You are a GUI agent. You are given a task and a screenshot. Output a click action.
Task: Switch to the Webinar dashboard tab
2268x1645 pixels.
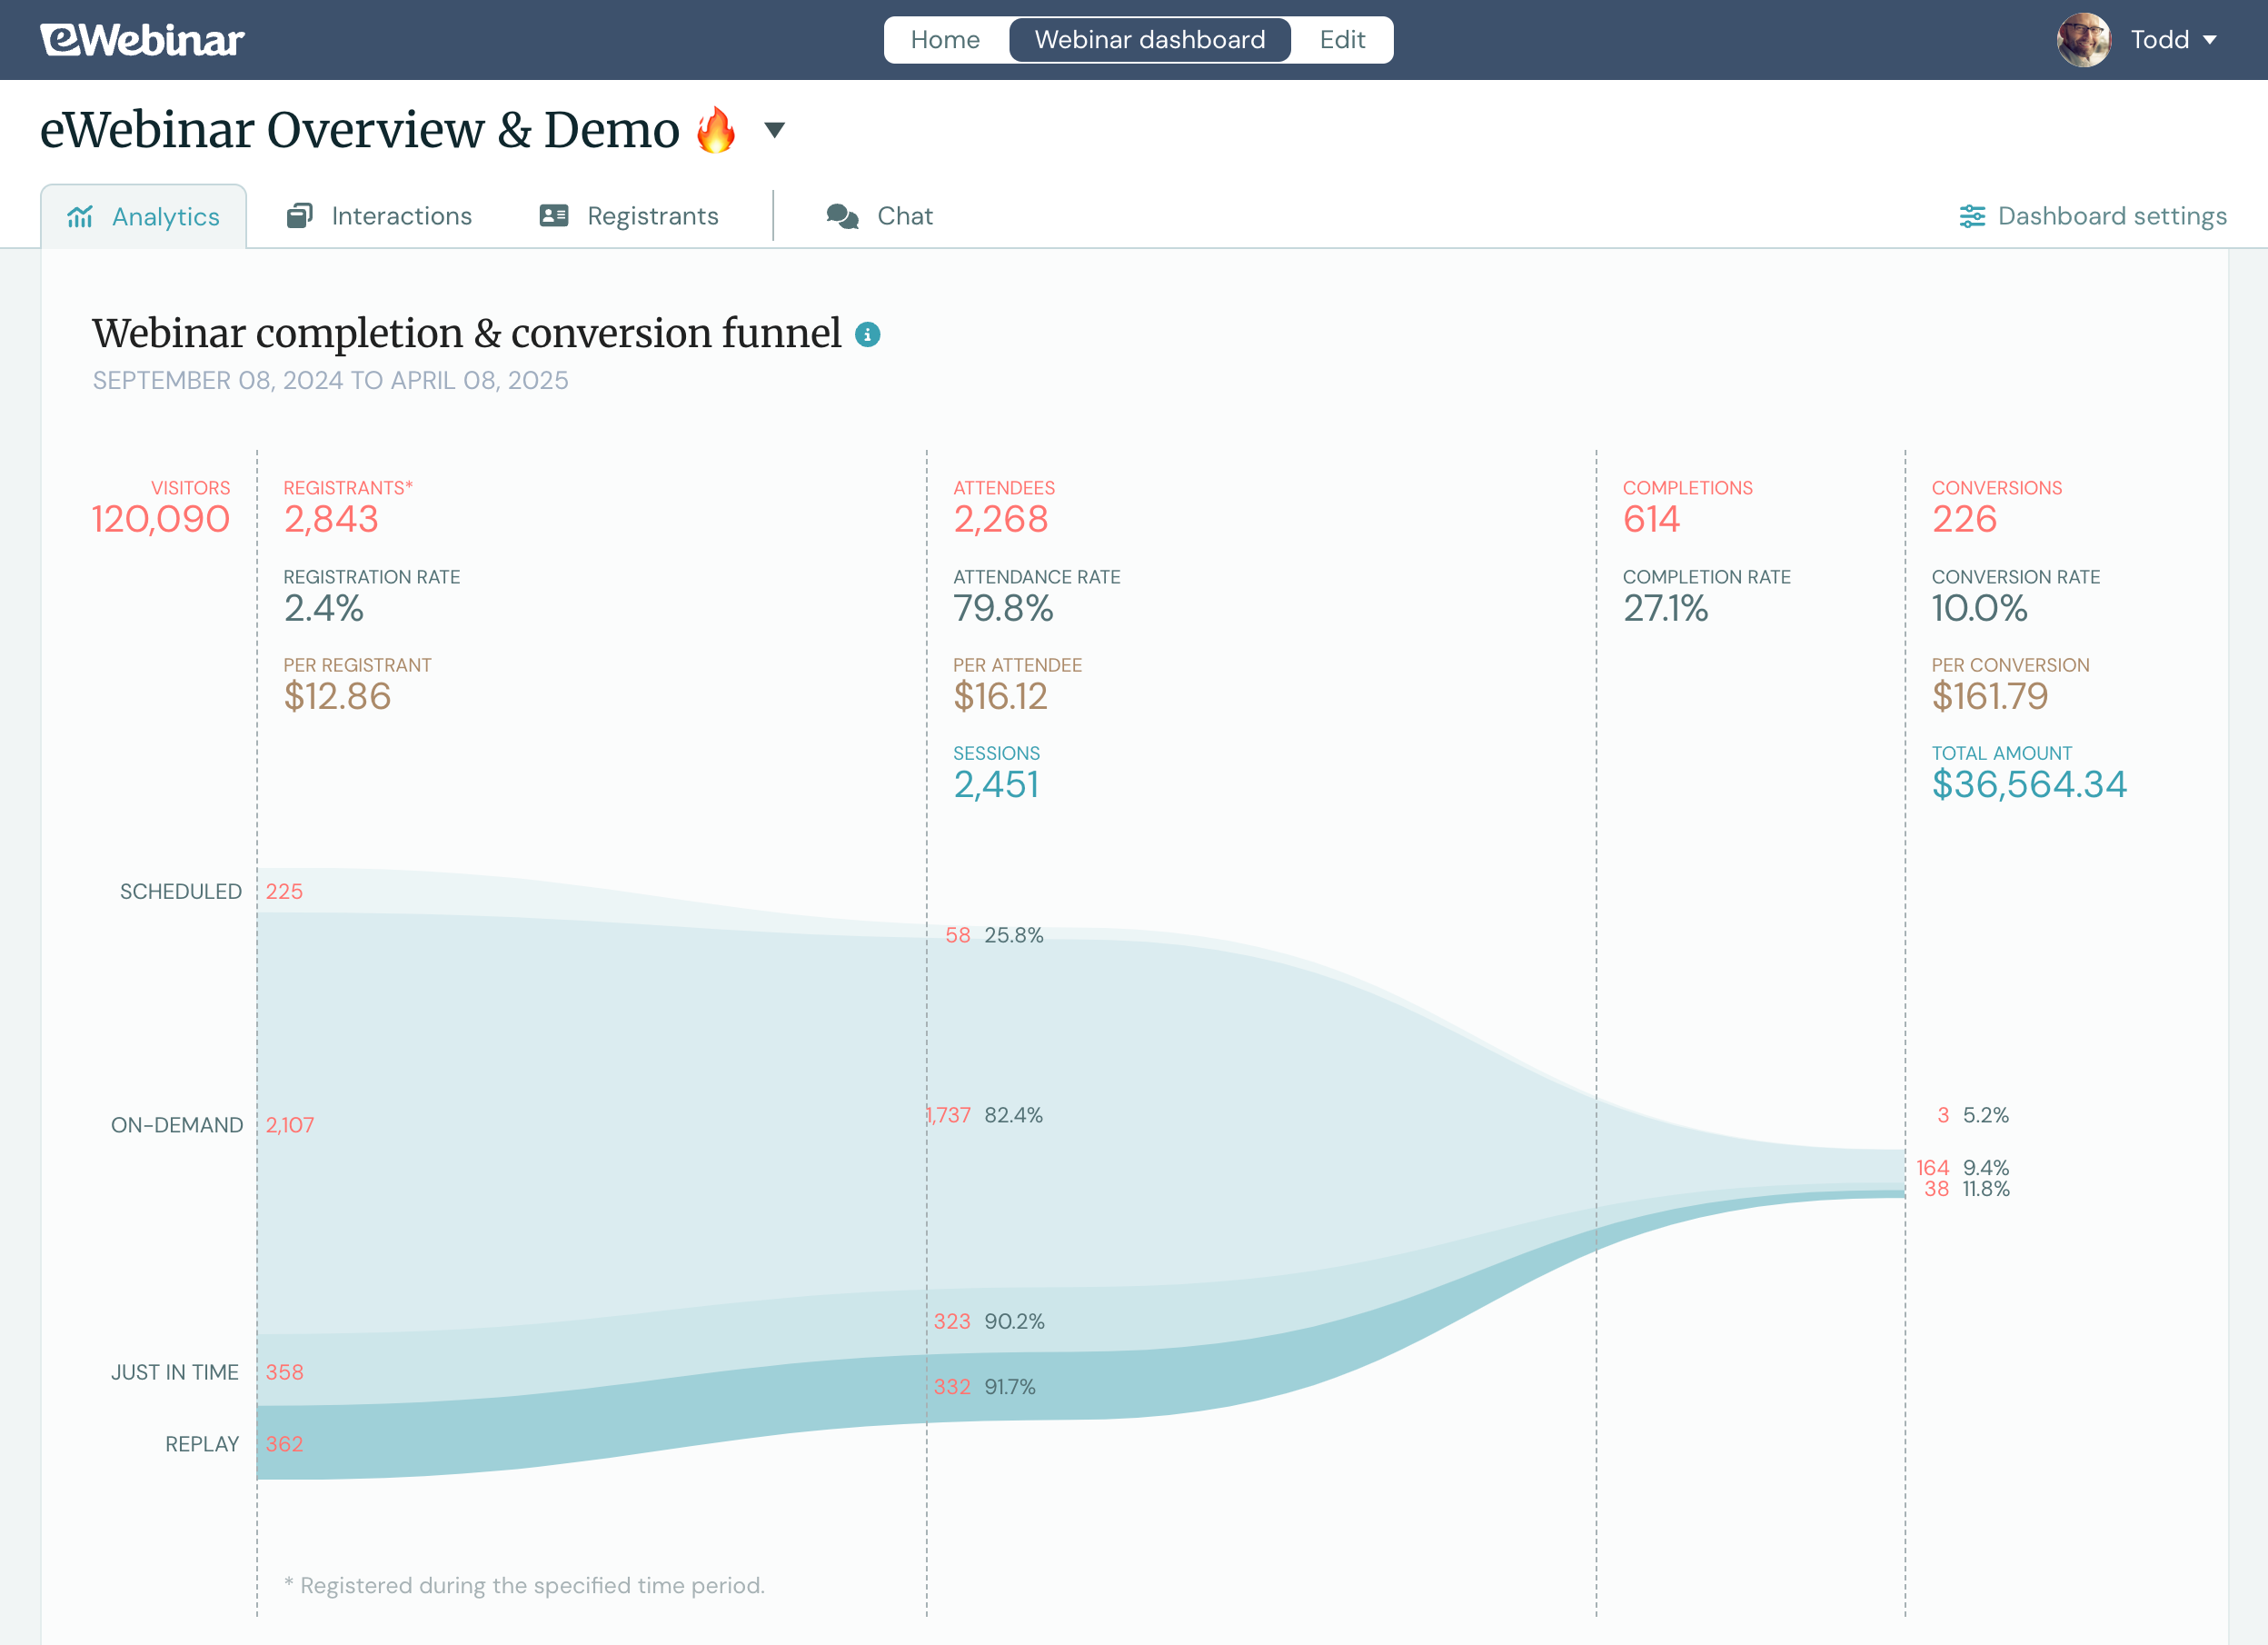(x=1149, y=39)
